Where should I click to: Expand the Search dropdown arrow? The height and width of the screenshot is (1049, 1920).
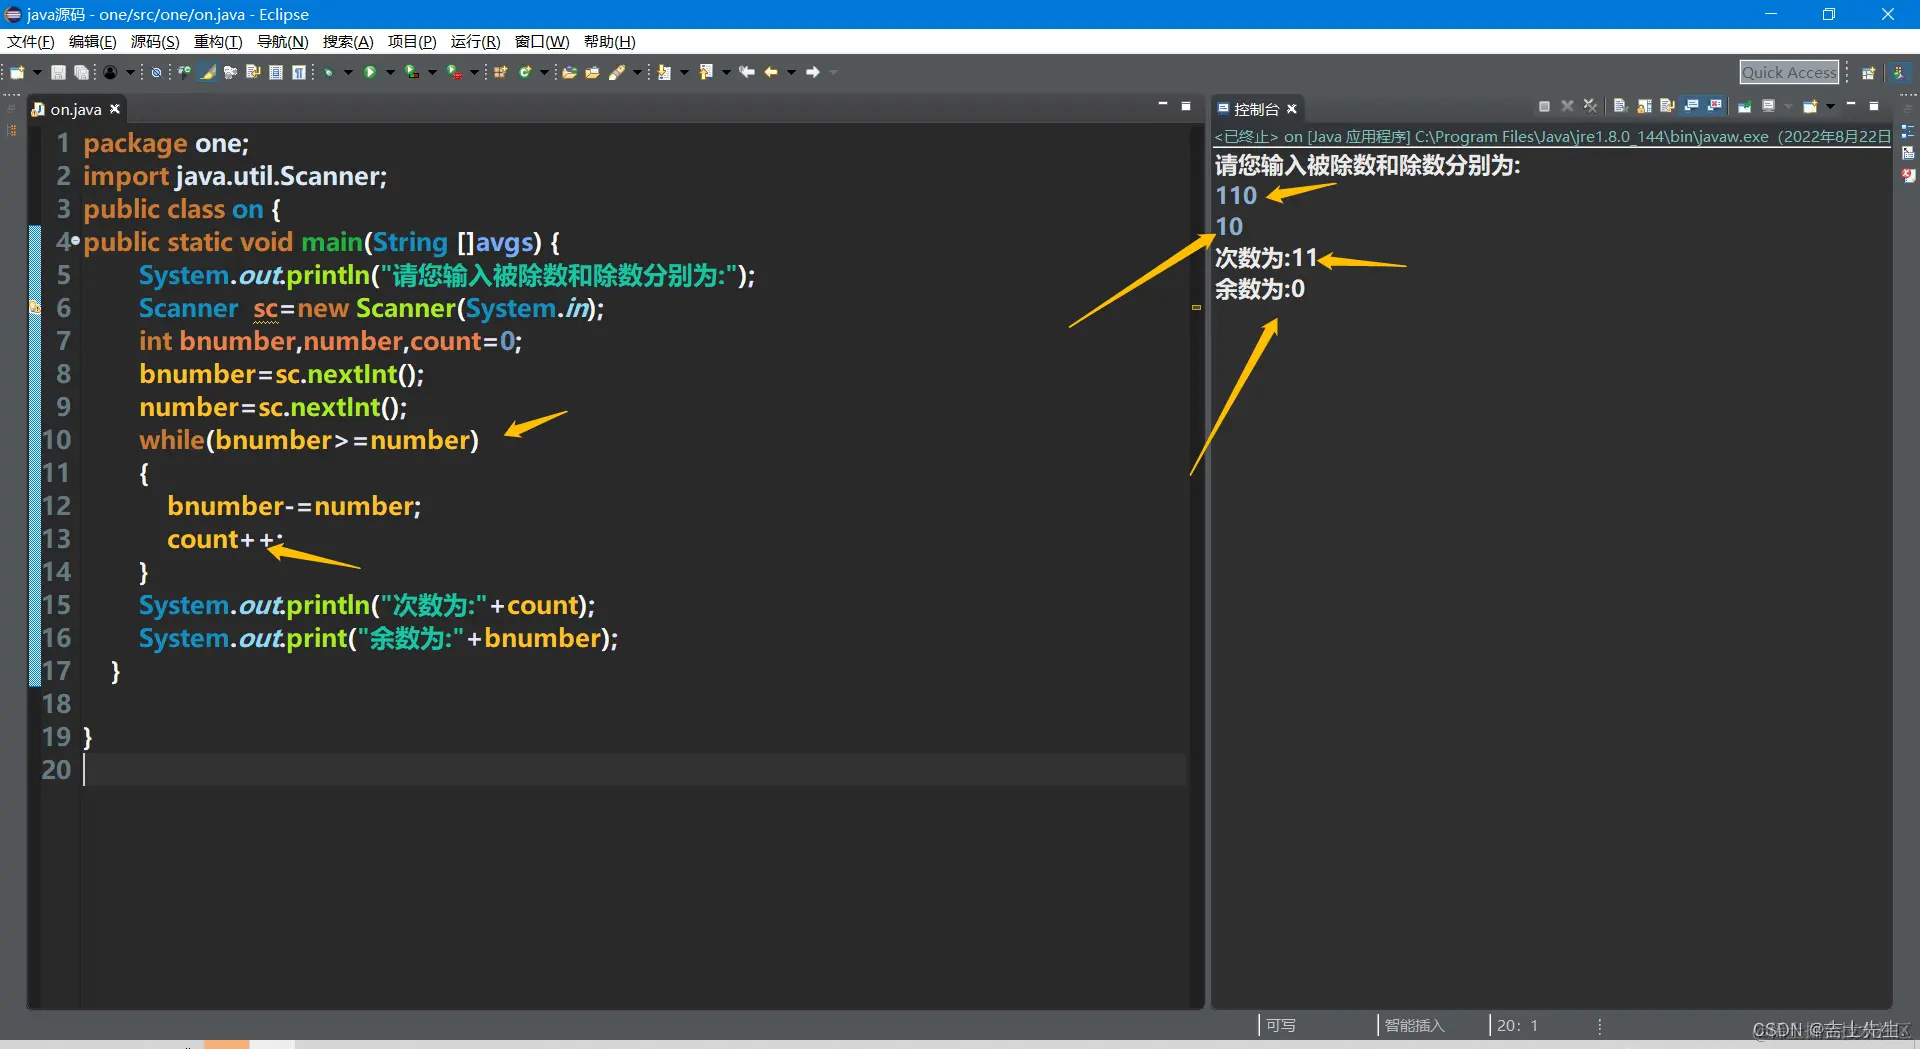637,72
